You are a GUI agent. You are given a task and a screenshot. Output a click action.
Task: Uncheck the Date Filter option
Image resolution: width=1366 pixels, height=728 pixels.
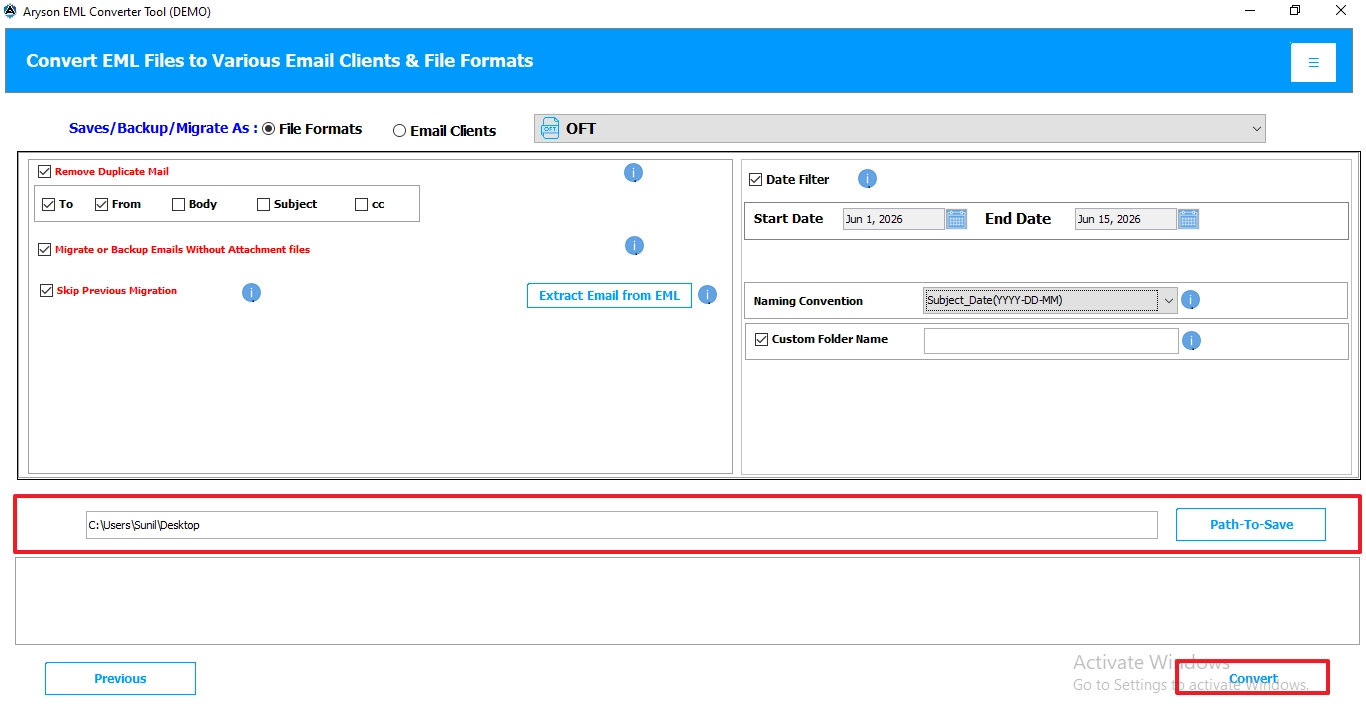click(x=755, y=180)
